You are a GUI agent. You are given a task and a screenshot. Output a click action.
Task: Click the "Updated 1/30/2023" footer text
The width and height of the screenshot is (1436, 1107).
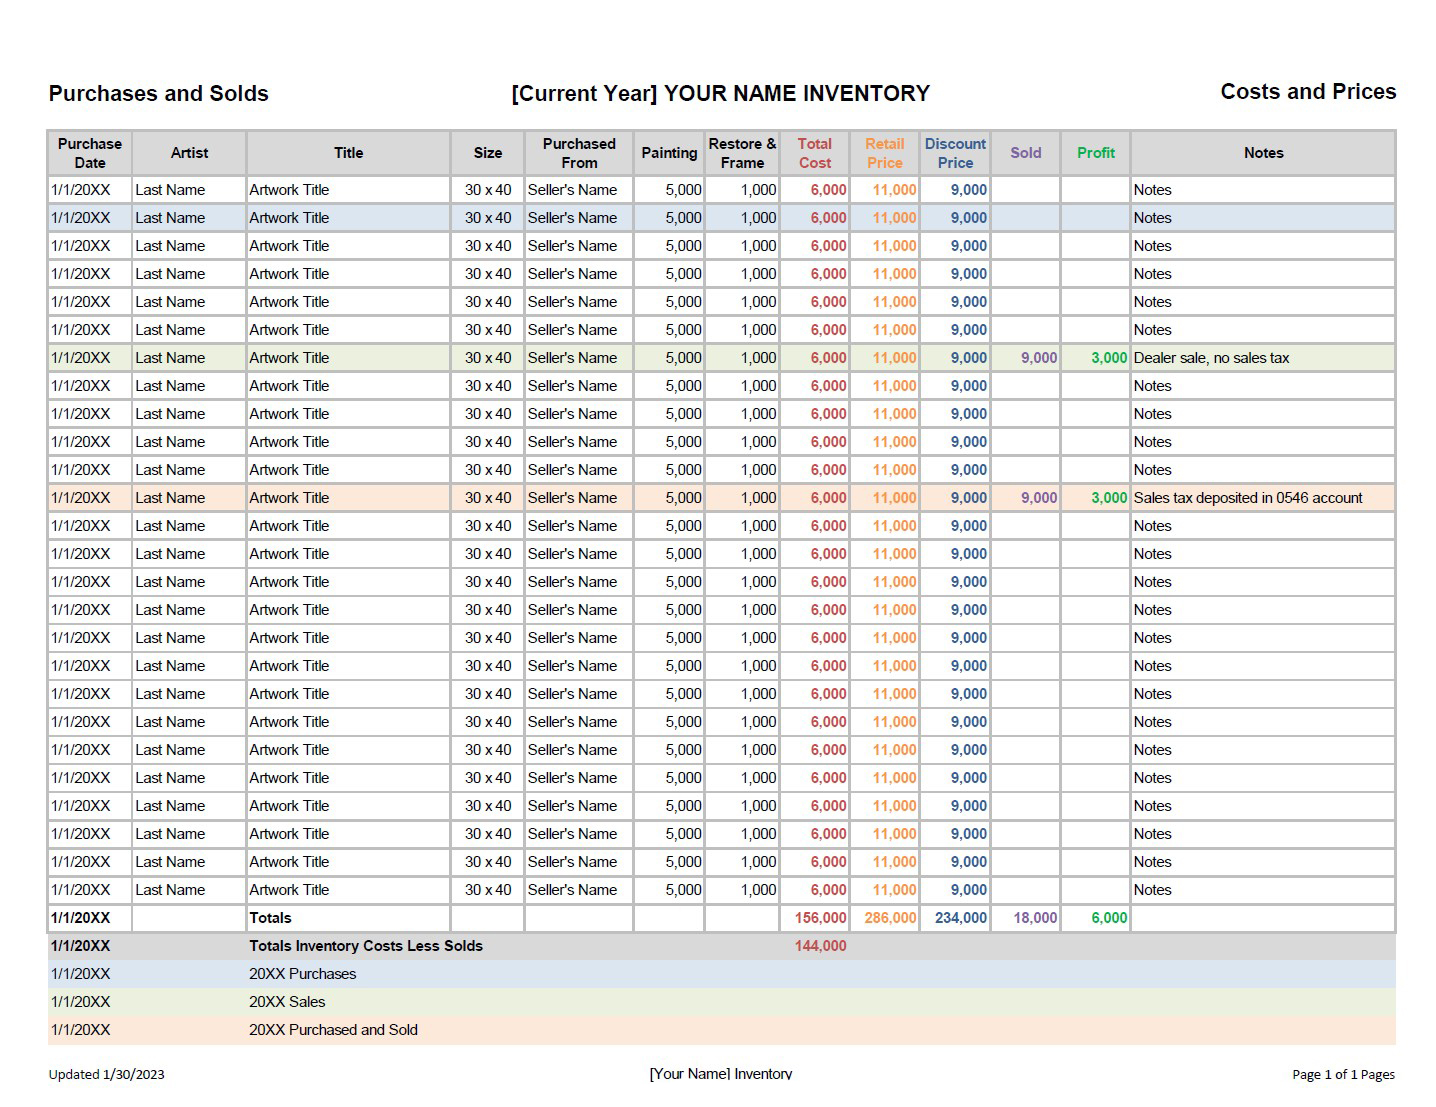[x=107, y=1075]
